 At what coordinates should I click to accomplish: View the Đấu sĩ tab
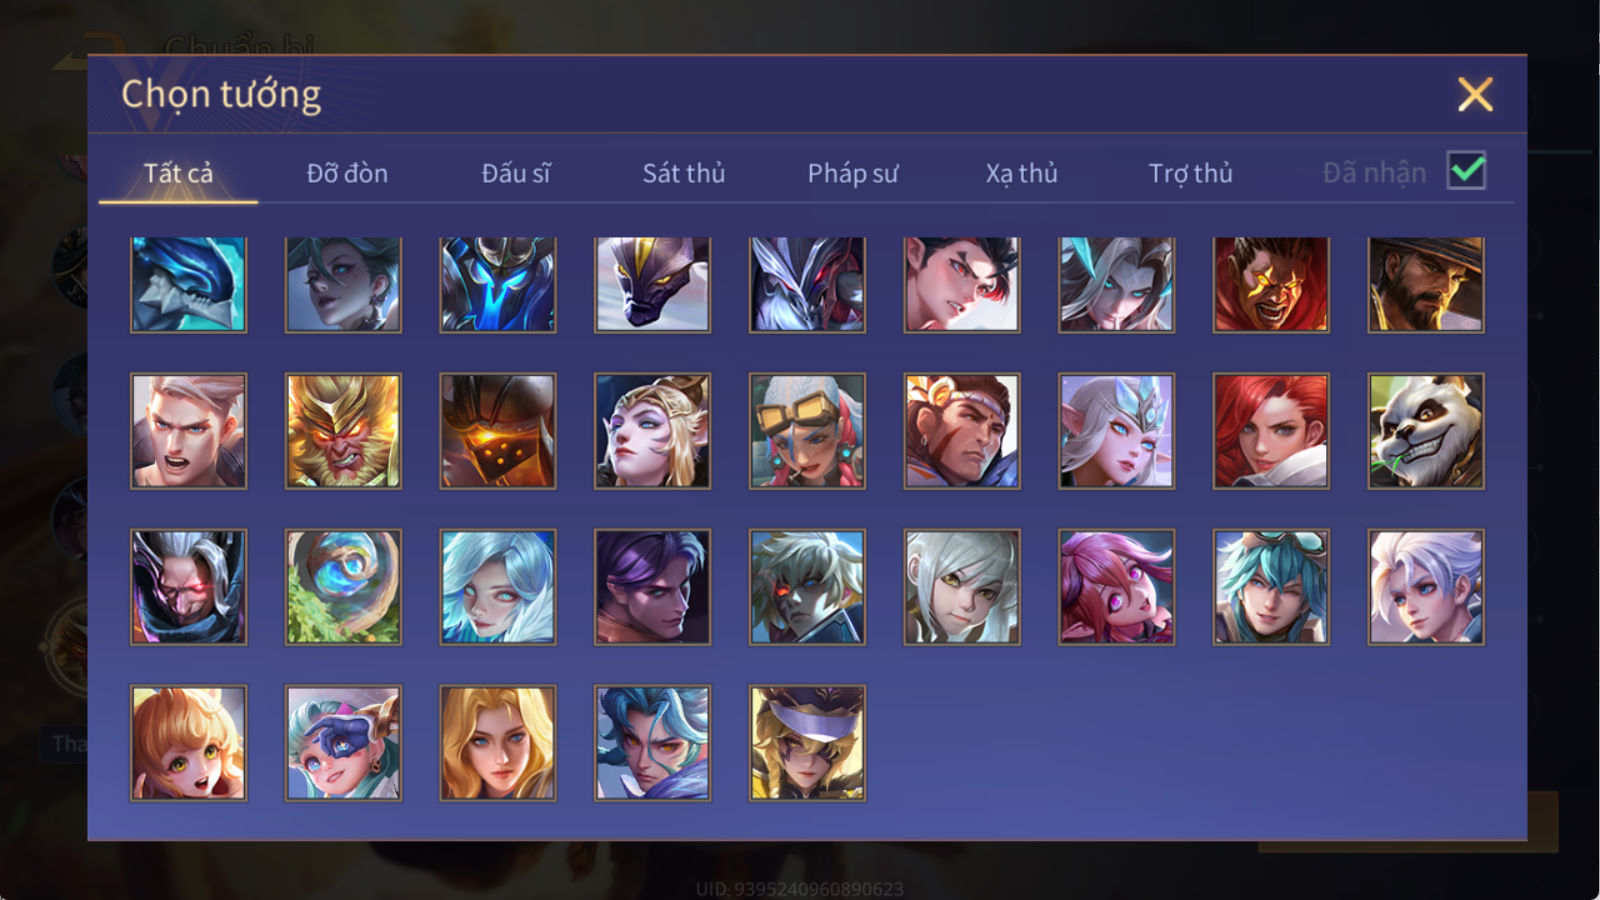coord(516,173)
